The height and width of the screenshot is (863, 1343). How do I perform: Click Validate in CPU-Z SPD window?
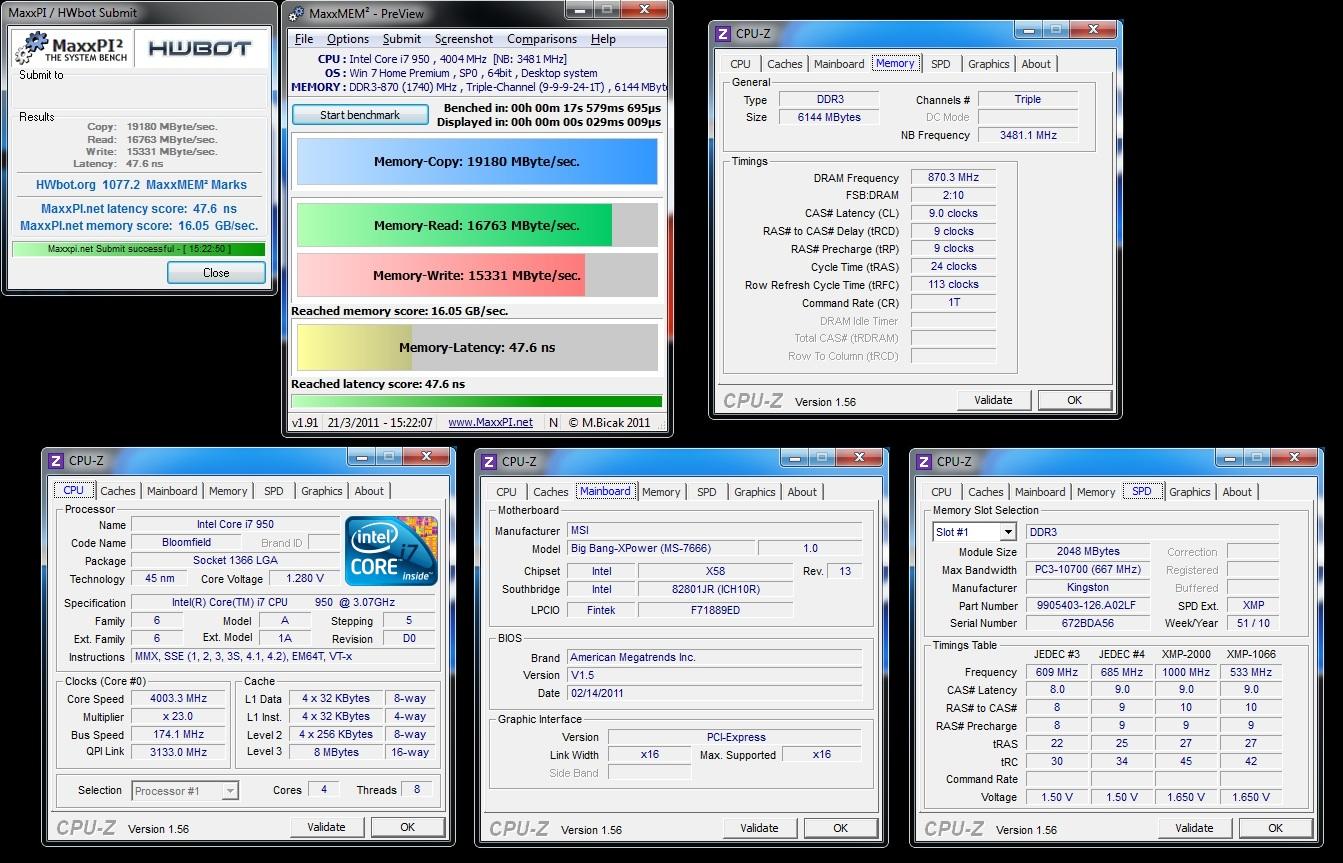click(x=1194, y=828)
